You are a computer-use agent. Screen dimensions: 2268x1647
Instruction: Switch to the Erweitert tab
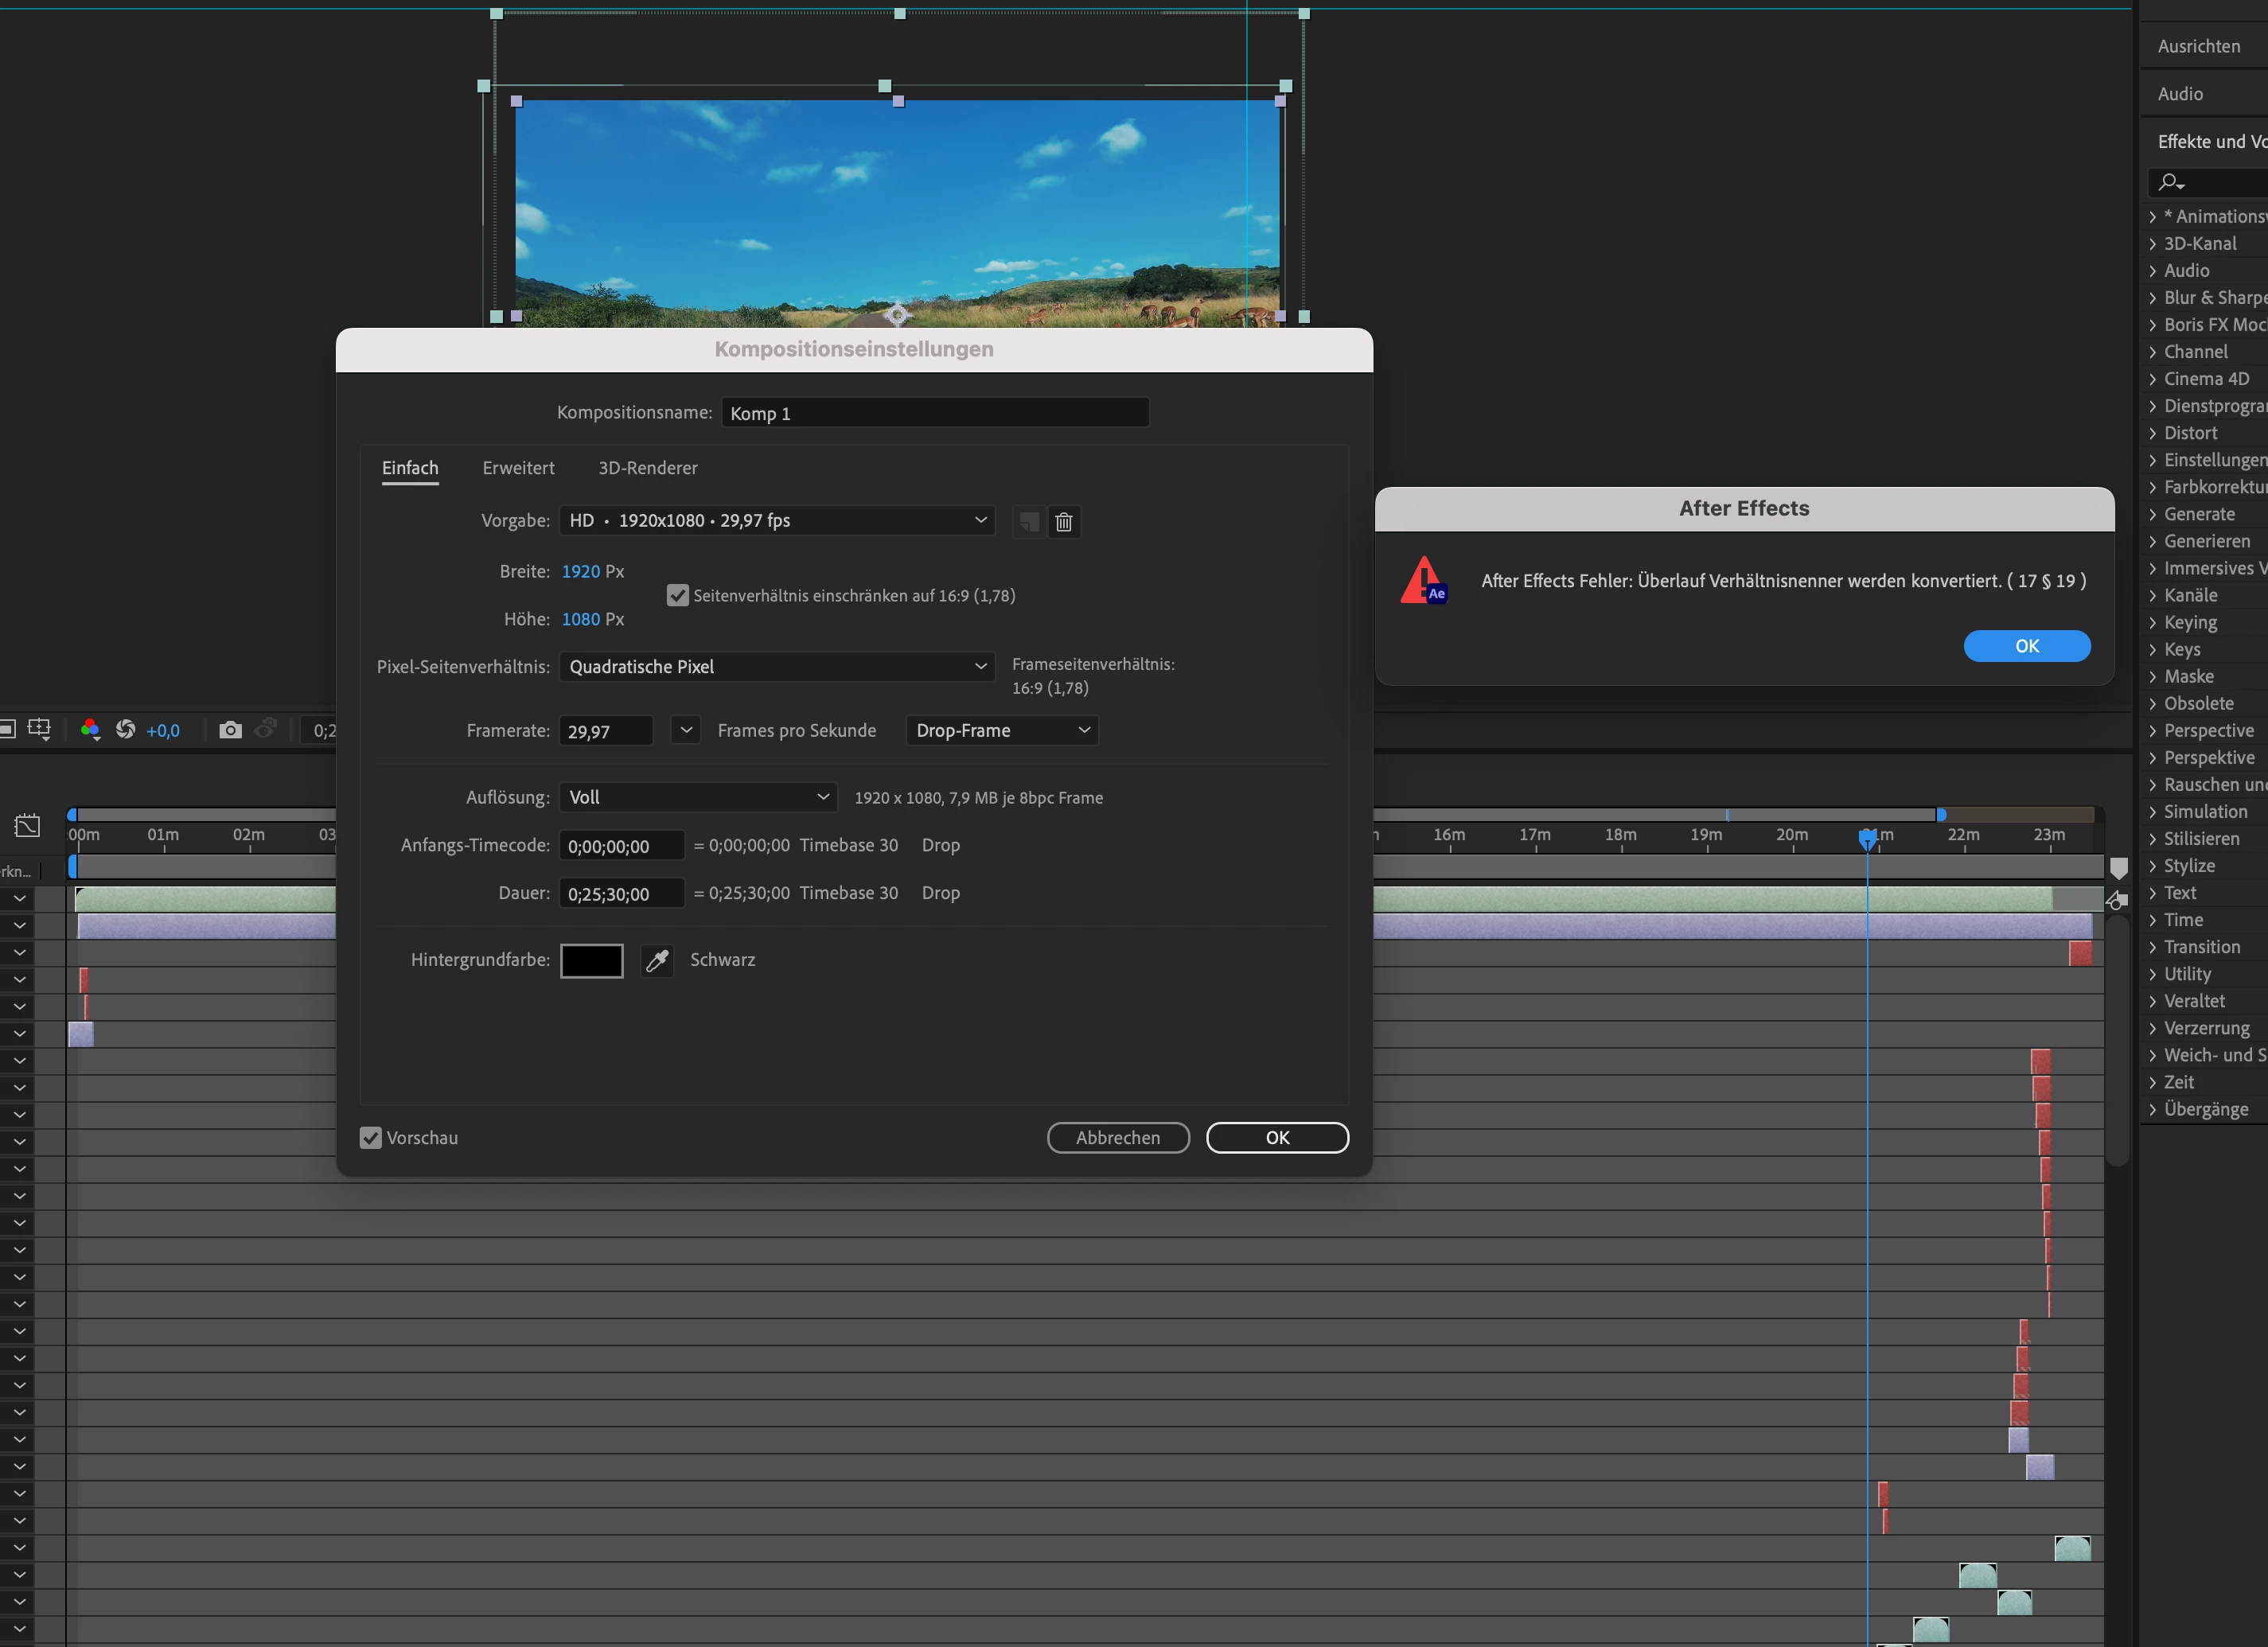pyautogui.click(x=518, y=468)
